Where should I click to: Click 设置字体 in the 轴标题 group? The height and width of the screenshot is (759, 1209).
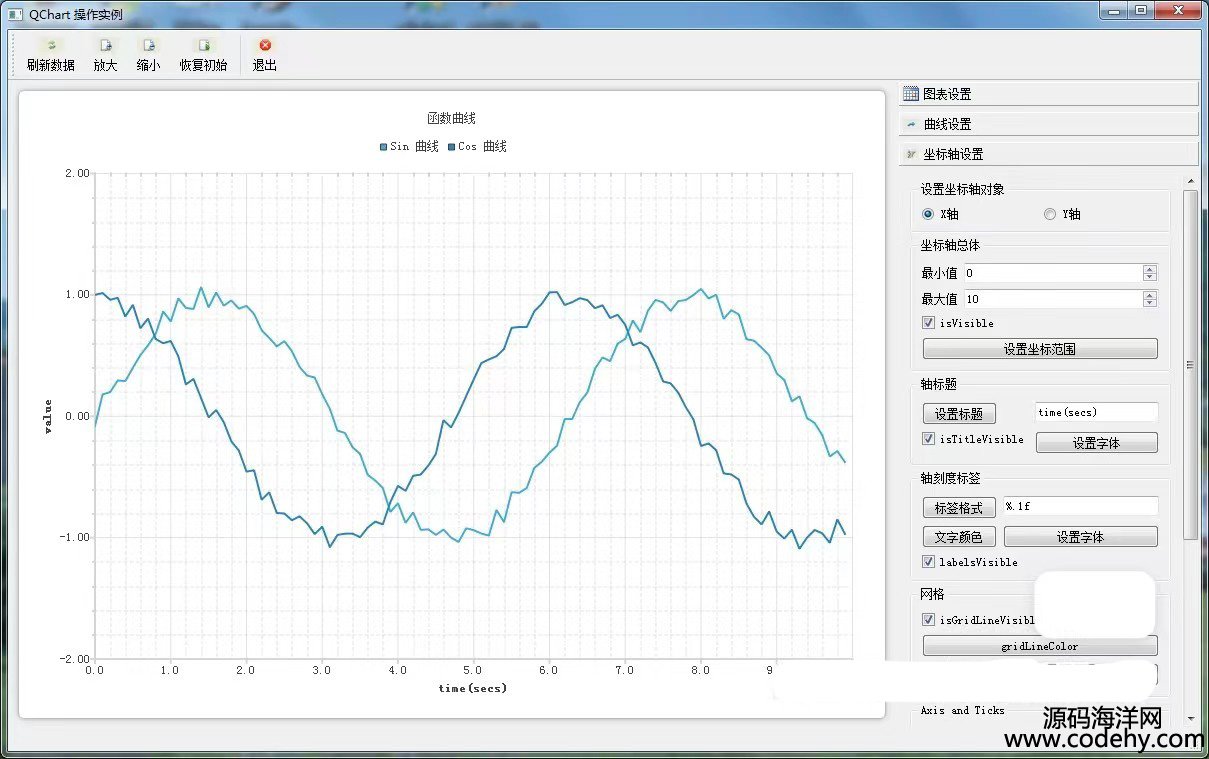pos(1097,442)
